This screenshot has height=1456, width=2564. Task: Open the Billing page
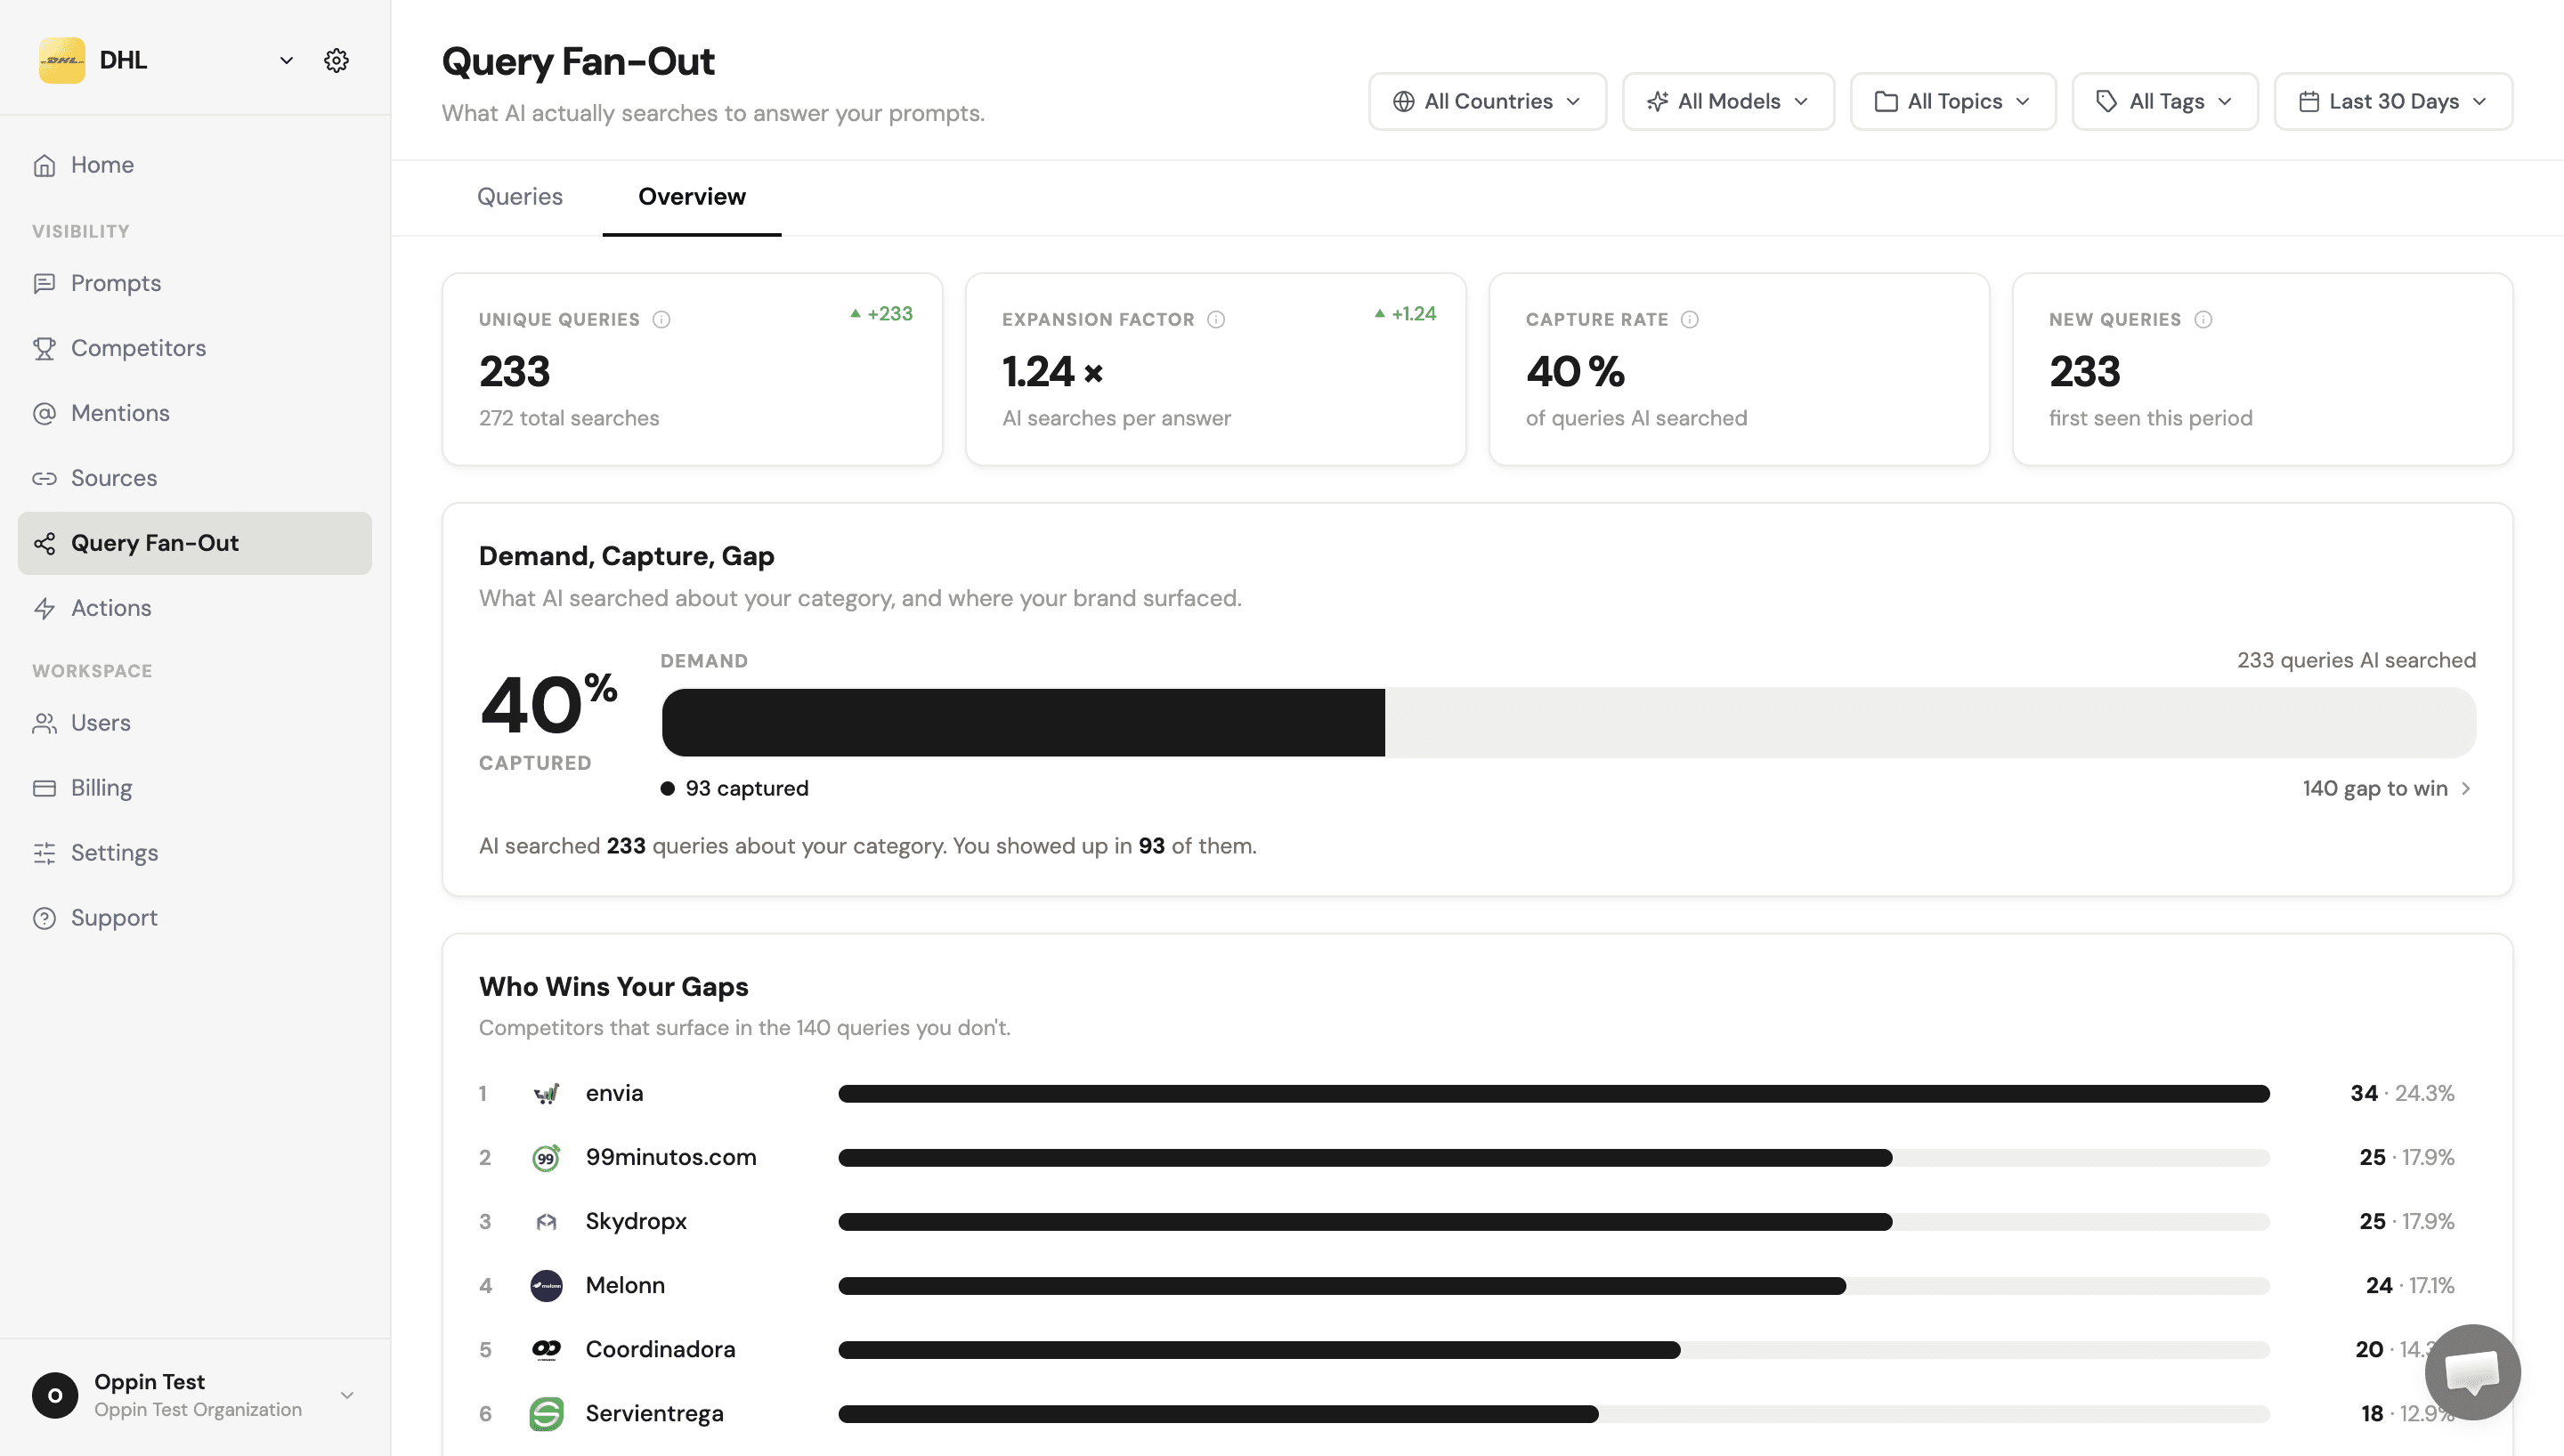[x=195, y=788]
